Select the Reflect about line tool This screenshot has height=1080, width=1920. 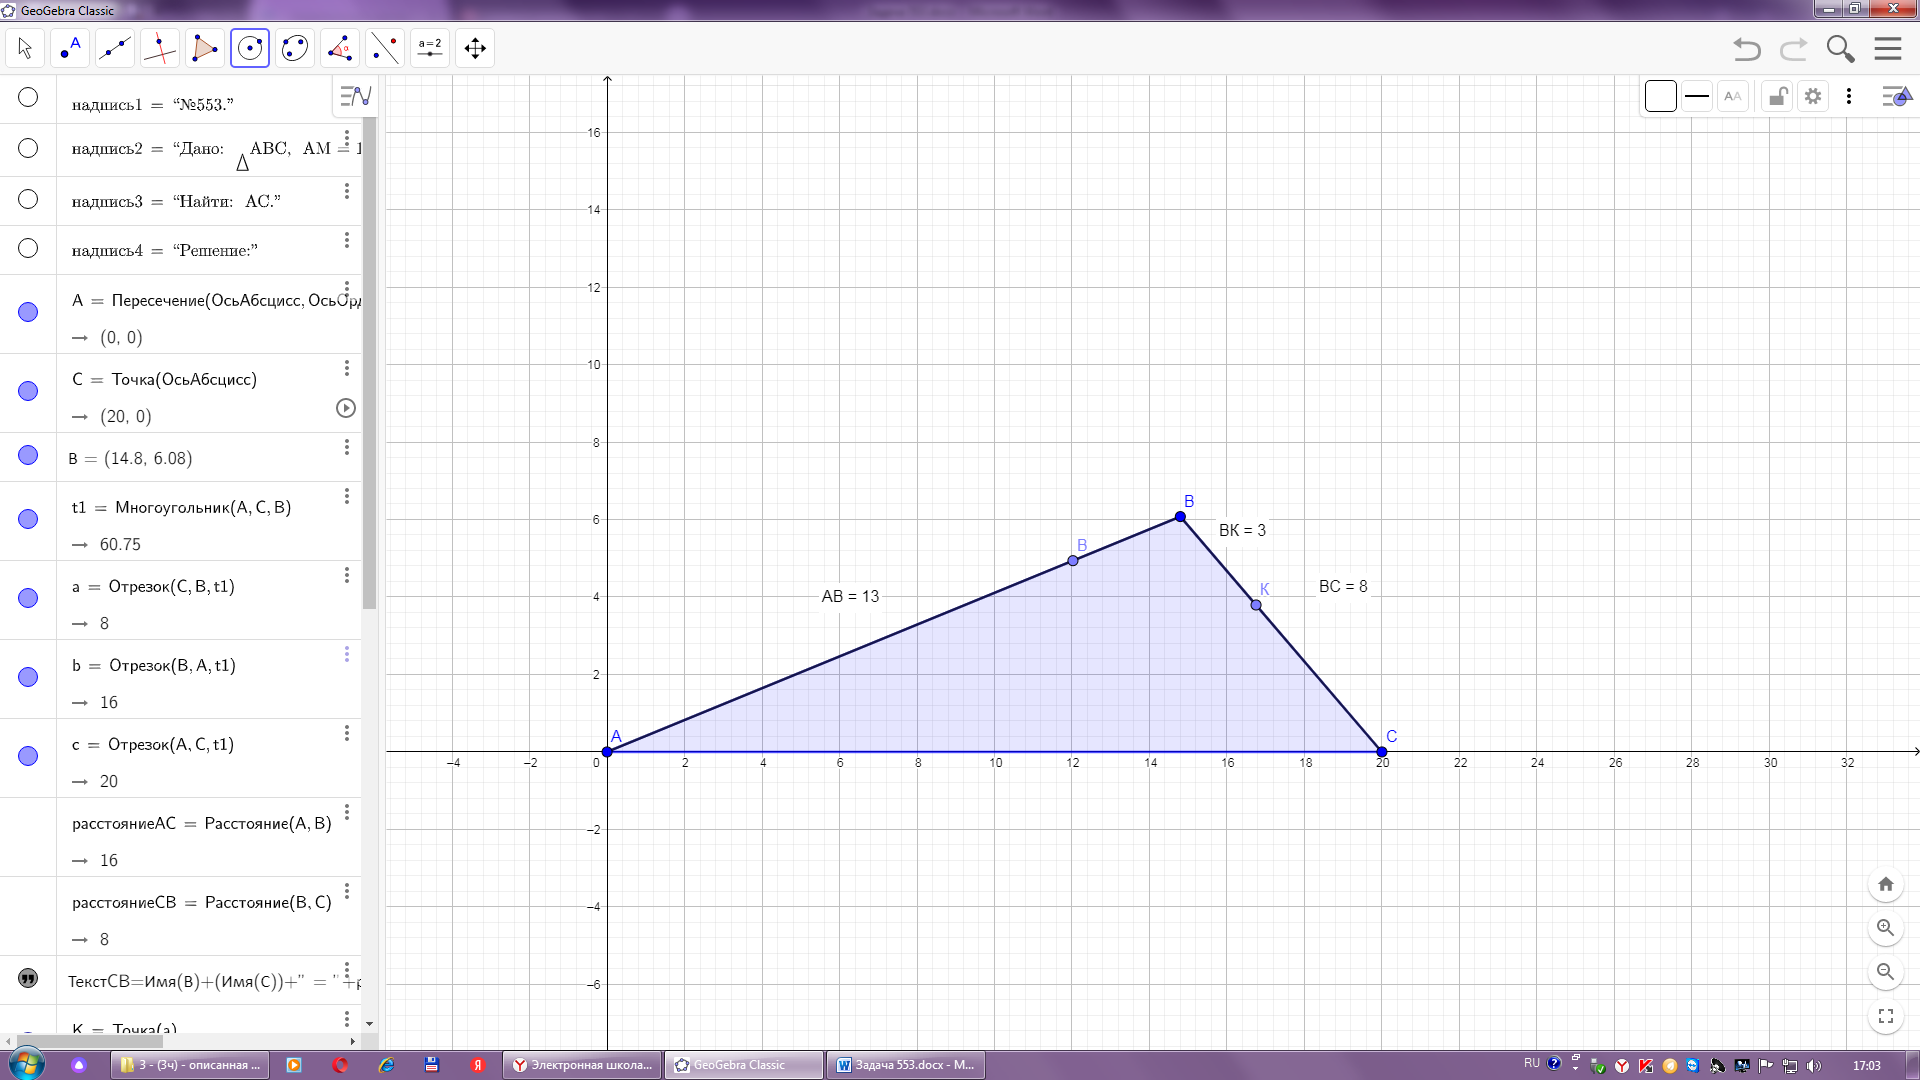point(385,48)
